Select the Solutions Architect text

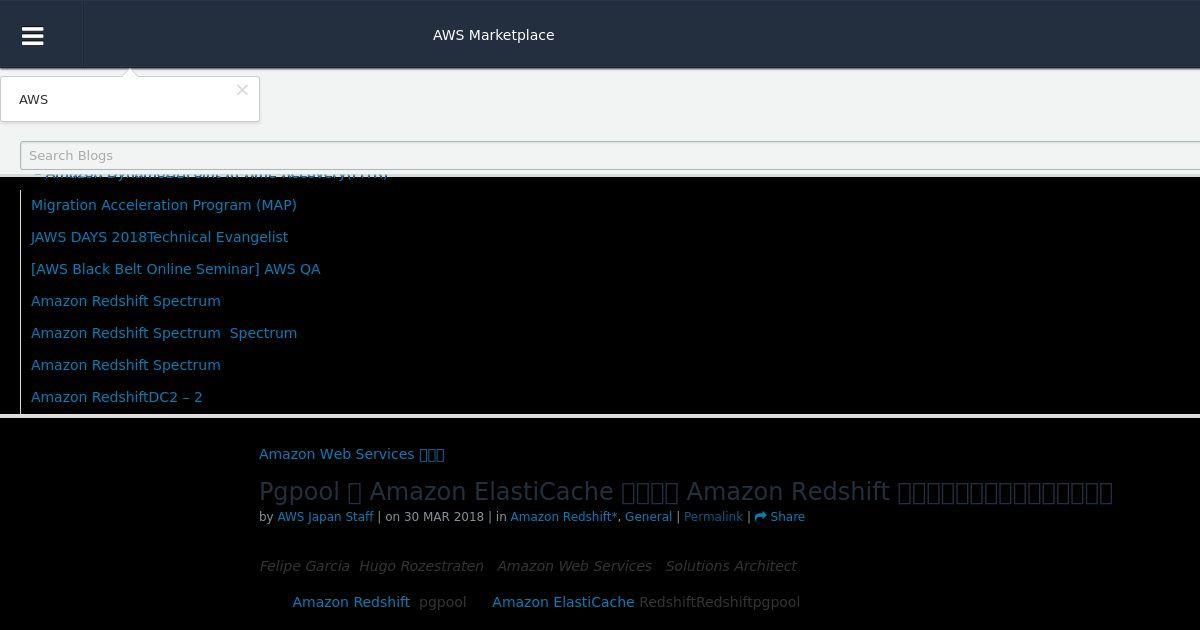pos(731,566)
